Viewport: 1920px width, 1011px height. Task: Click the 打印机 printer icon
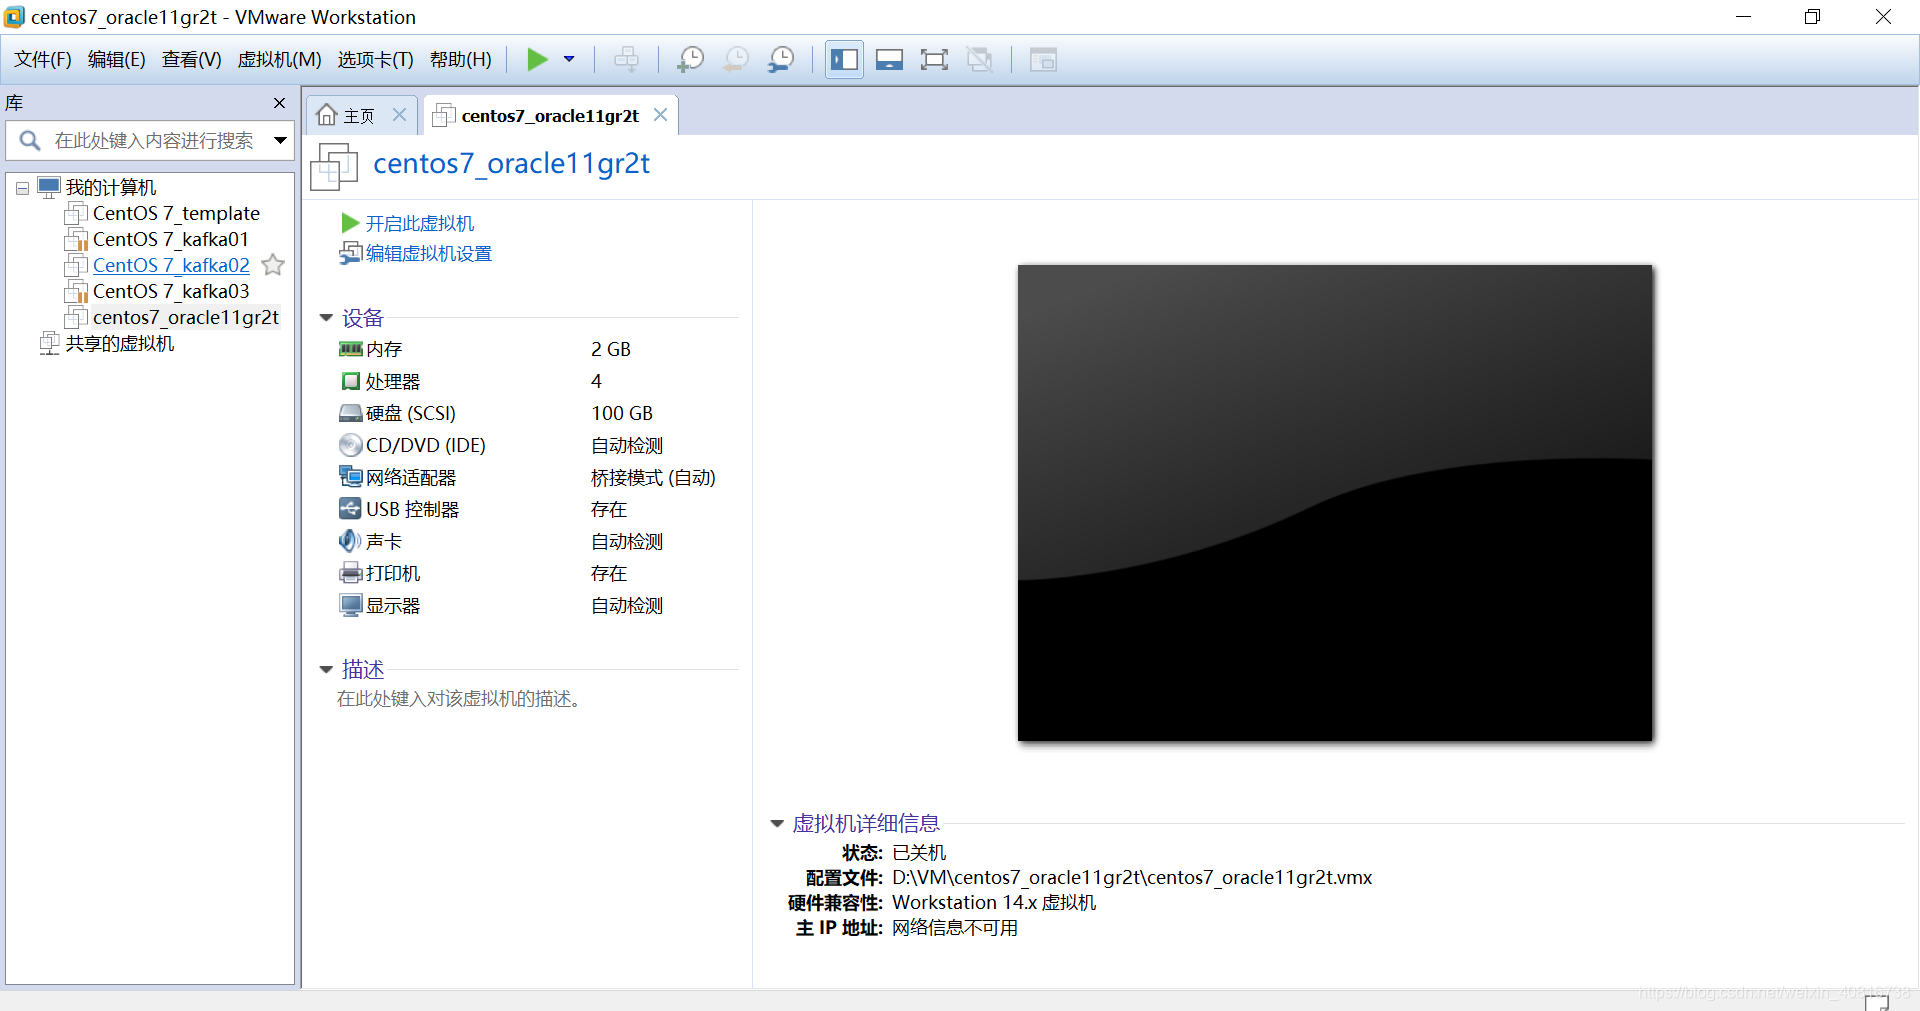click(x=350, y=573)
